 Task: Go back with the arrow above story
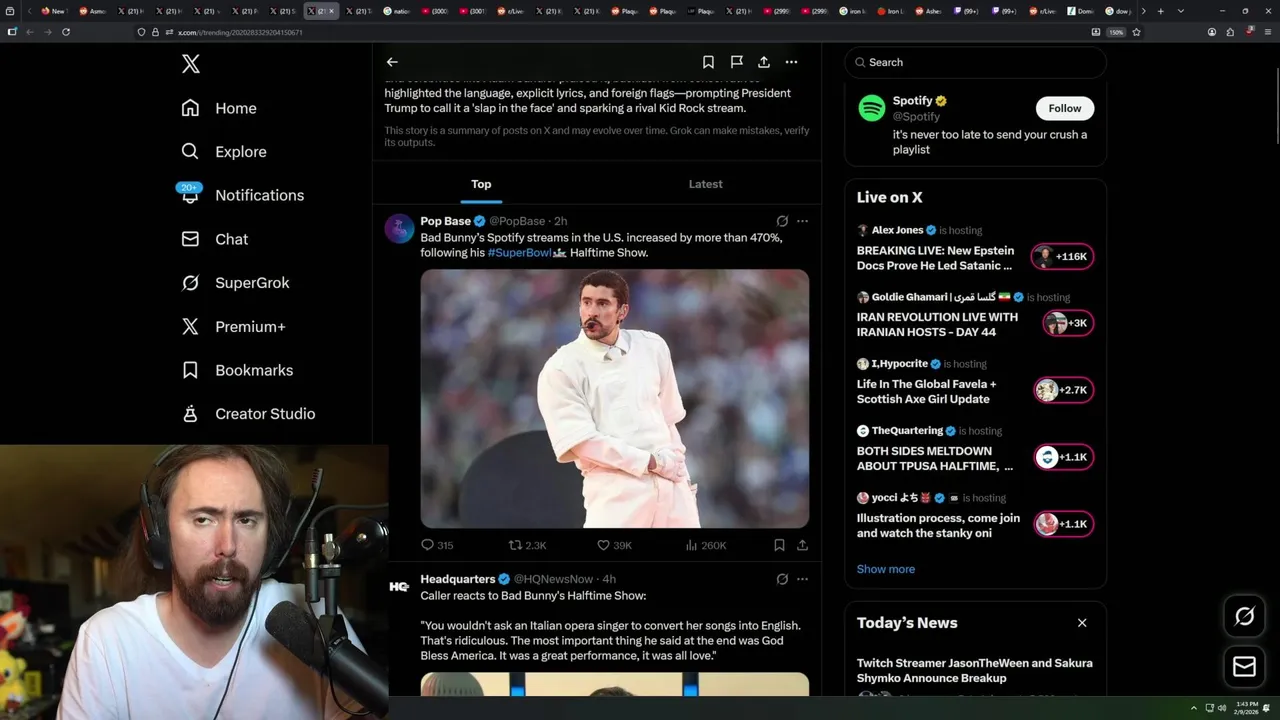pos(392,62)
